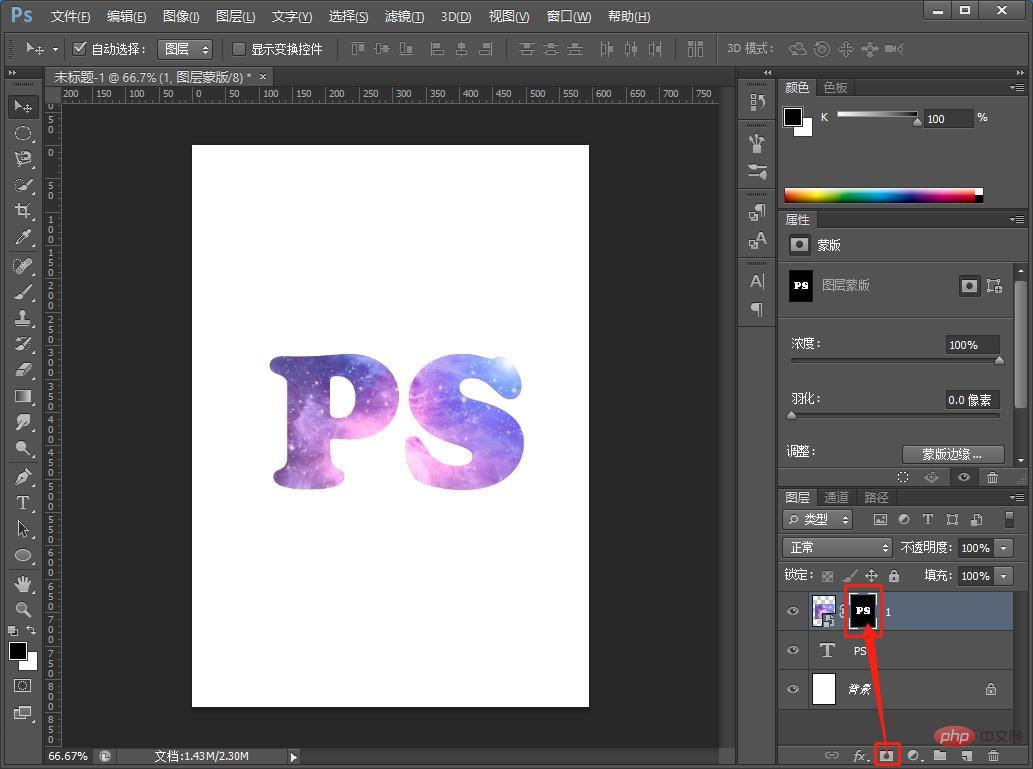This screenshot has height=769, width=1033.
Task: Select the Dodge tool
Action: click(x=23, y=449)
